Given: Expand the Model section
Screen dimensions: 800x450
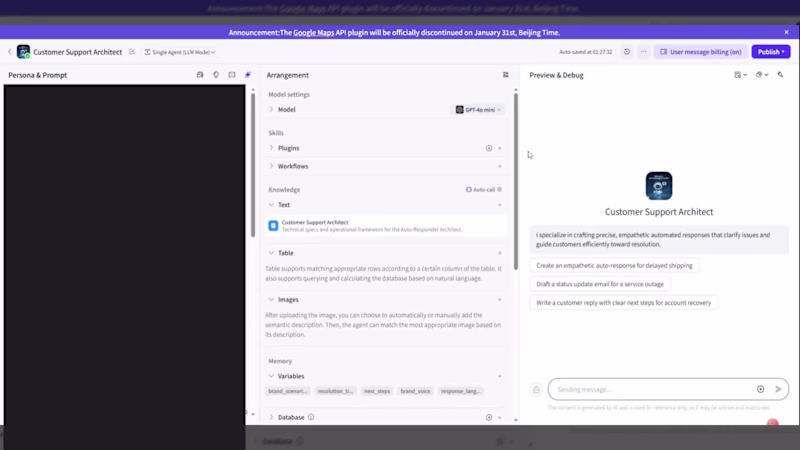Looking at the screenshot, I should (x=271, y=109).
